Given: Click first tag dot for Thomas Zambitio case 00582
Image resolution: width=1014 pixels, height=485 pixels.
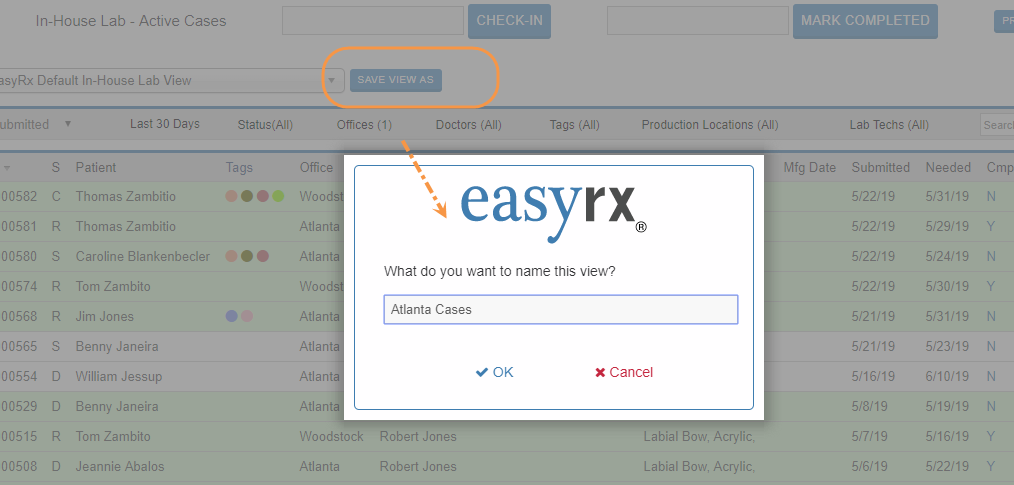Looking at the screenshot, I should [x=232, y=196].
